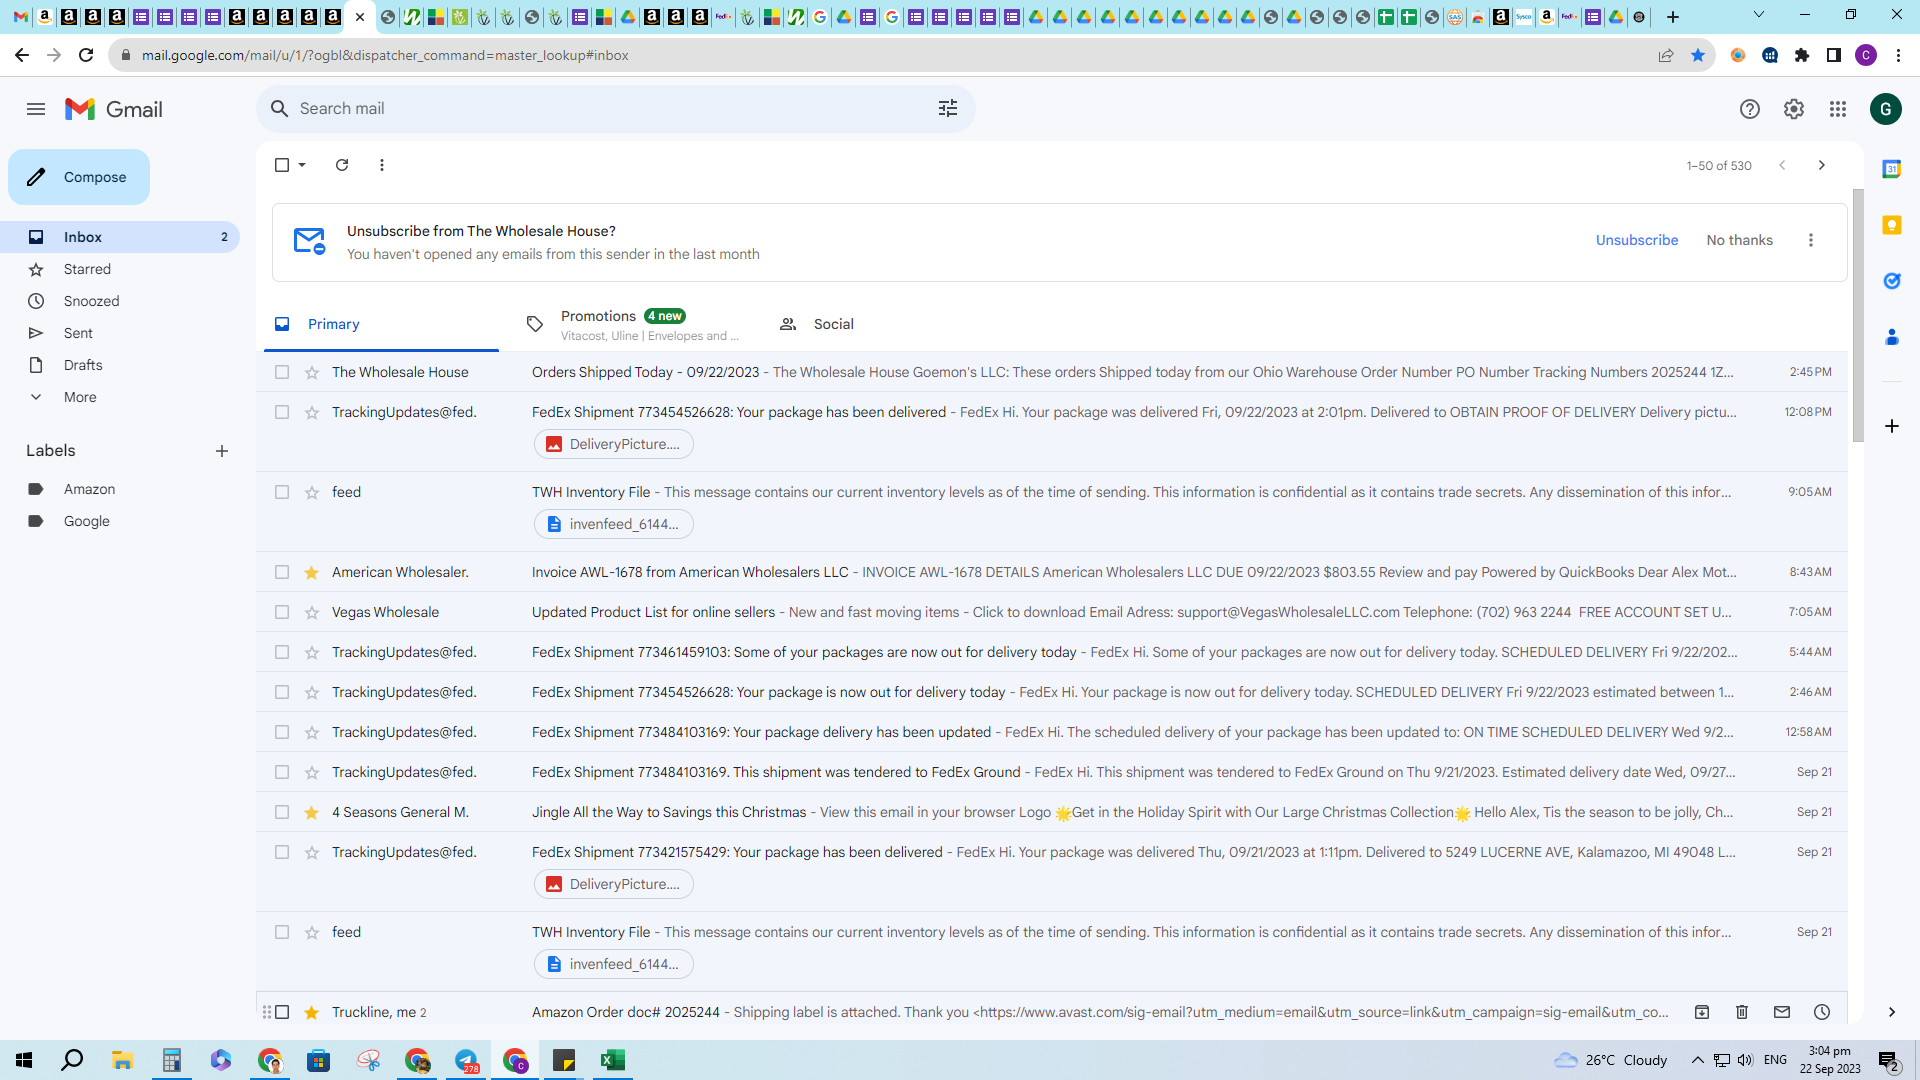The image size is (1920, 1080).
Task: Open Google Contacts side panel
Action: pos(1892,337)
